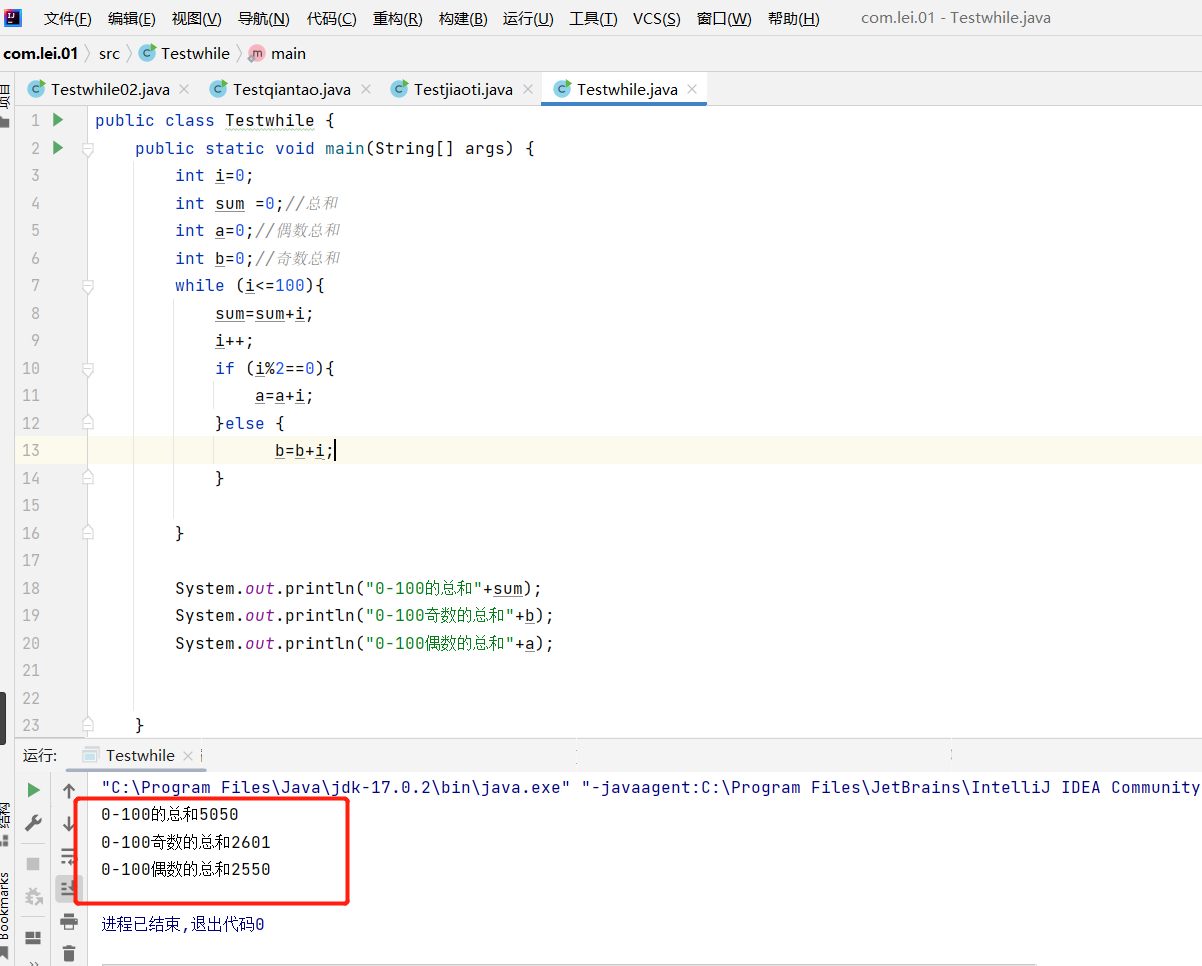Image resolution: width=1202 pixels, height=966 pixels.
Task: Click Testwhile label in the breadcrumb
Action: tap(195, 53)
